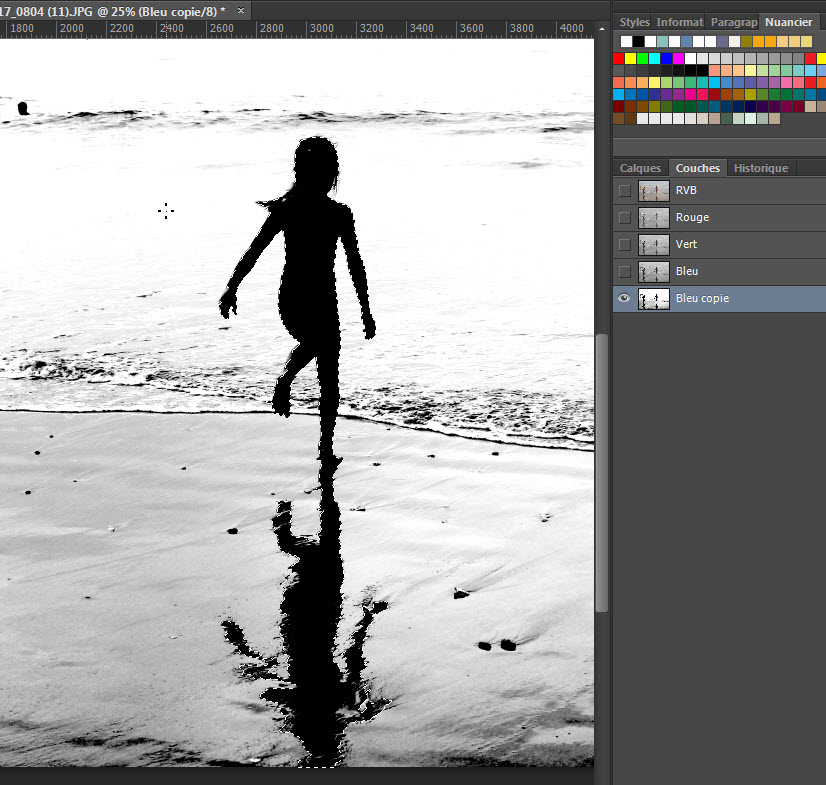Close the 17_0804 (11).JPG document tab

(x=240, y=10)
